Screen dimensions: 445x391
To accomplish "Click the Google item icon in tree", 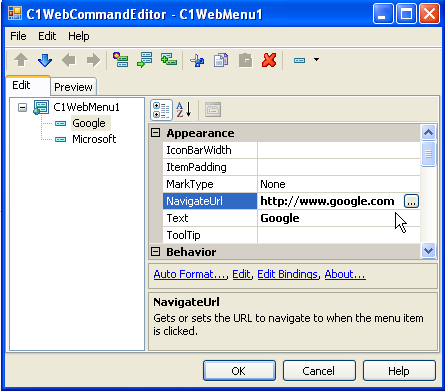I will pyautogui.click(x=60, y=124).
